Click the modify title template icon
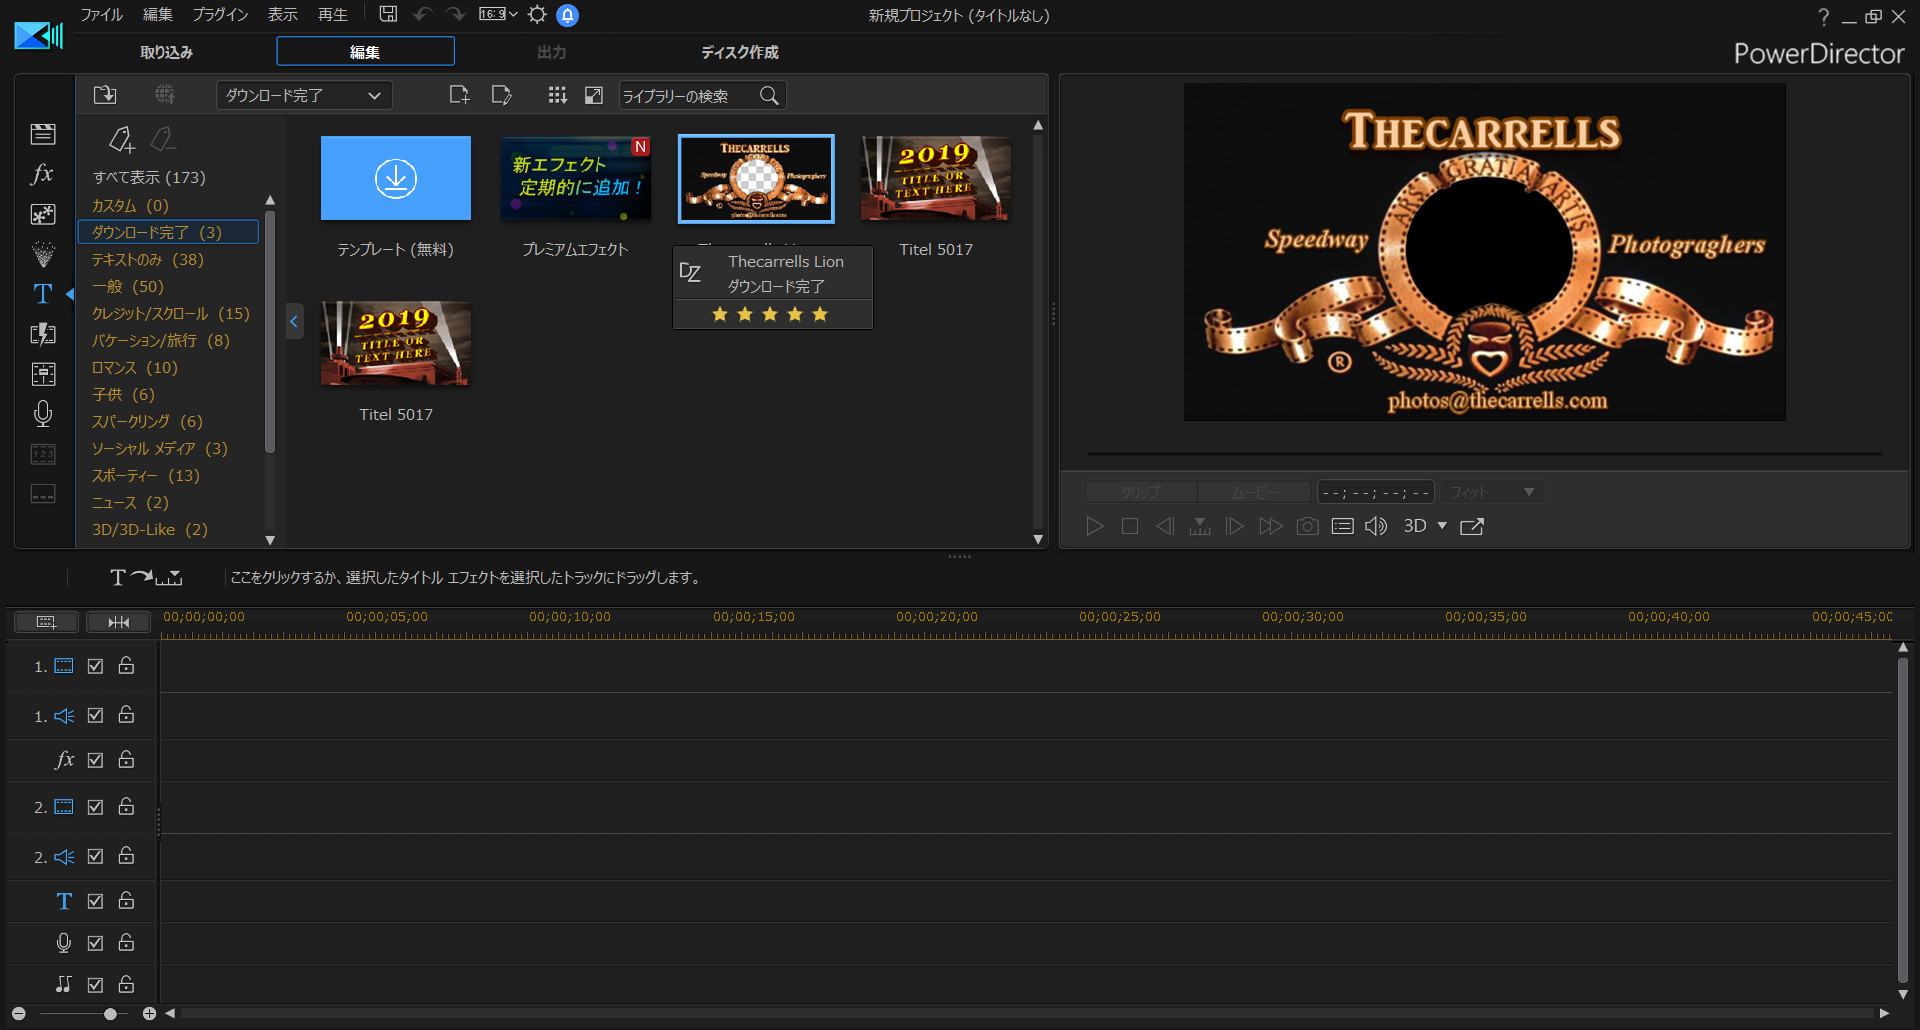The height and width of the screenshot is (1030, 1920). pos(502,95)
